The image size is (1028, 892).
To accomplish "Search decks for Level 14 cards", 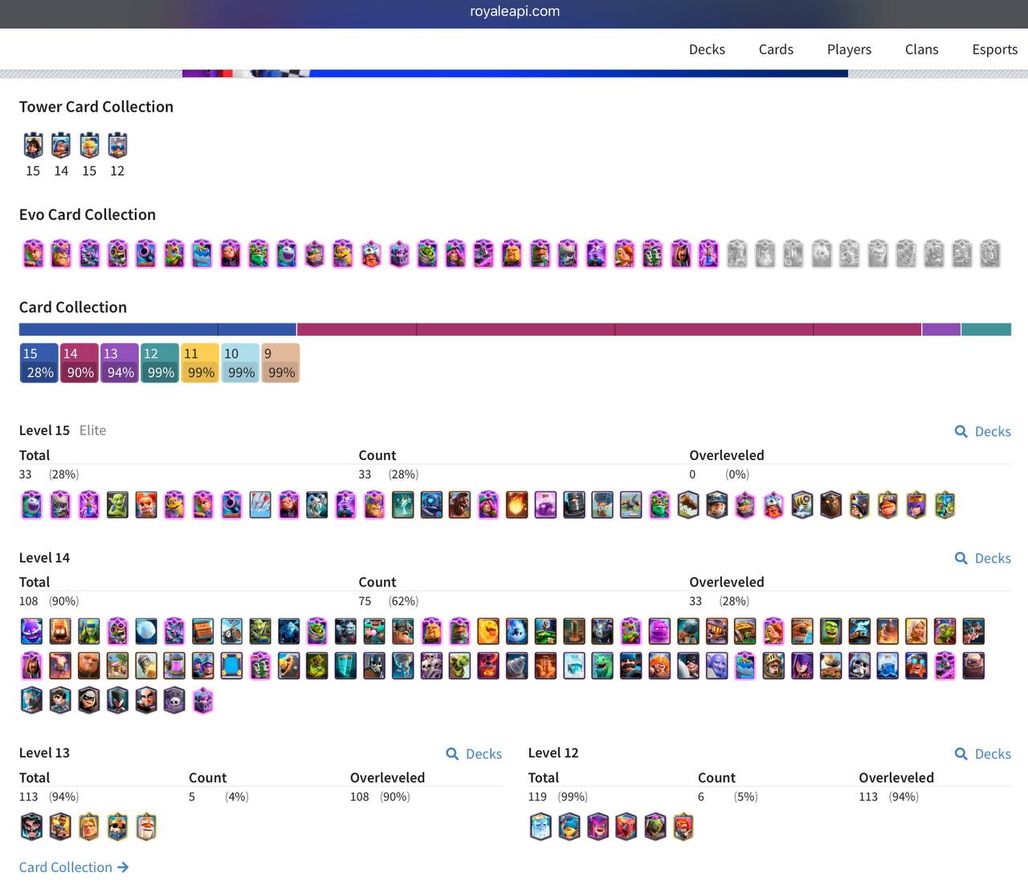I will (983, 558).
